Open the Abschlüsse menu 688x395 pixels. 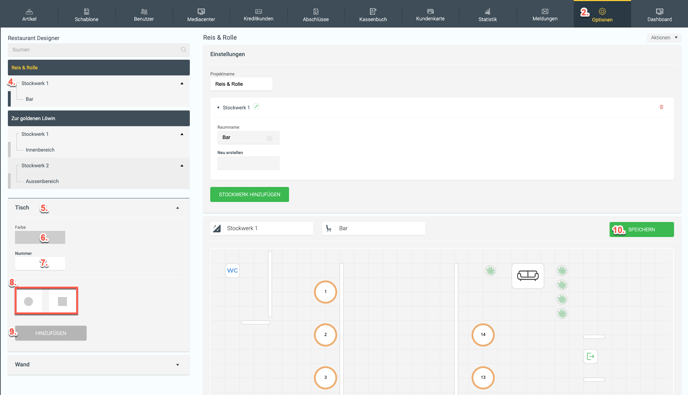315,14
